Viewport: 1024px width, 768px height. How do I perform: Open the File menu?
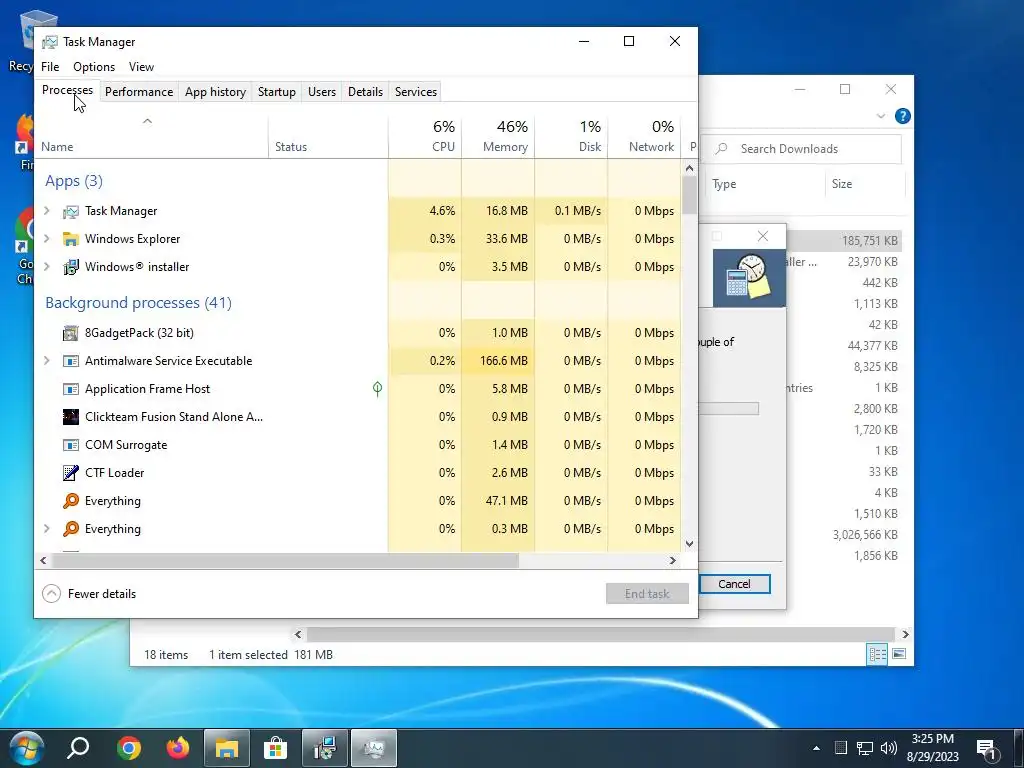[50, 67]
